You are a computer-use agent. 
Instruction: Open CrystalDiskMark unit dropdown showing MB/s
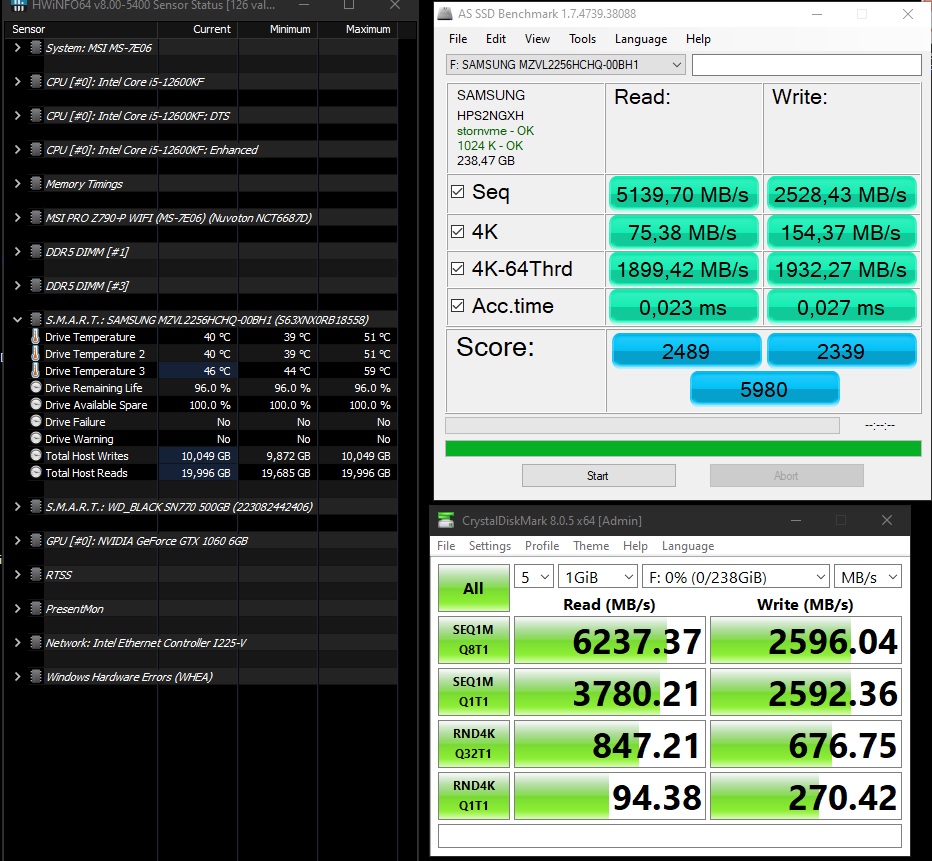click(868, 577)
